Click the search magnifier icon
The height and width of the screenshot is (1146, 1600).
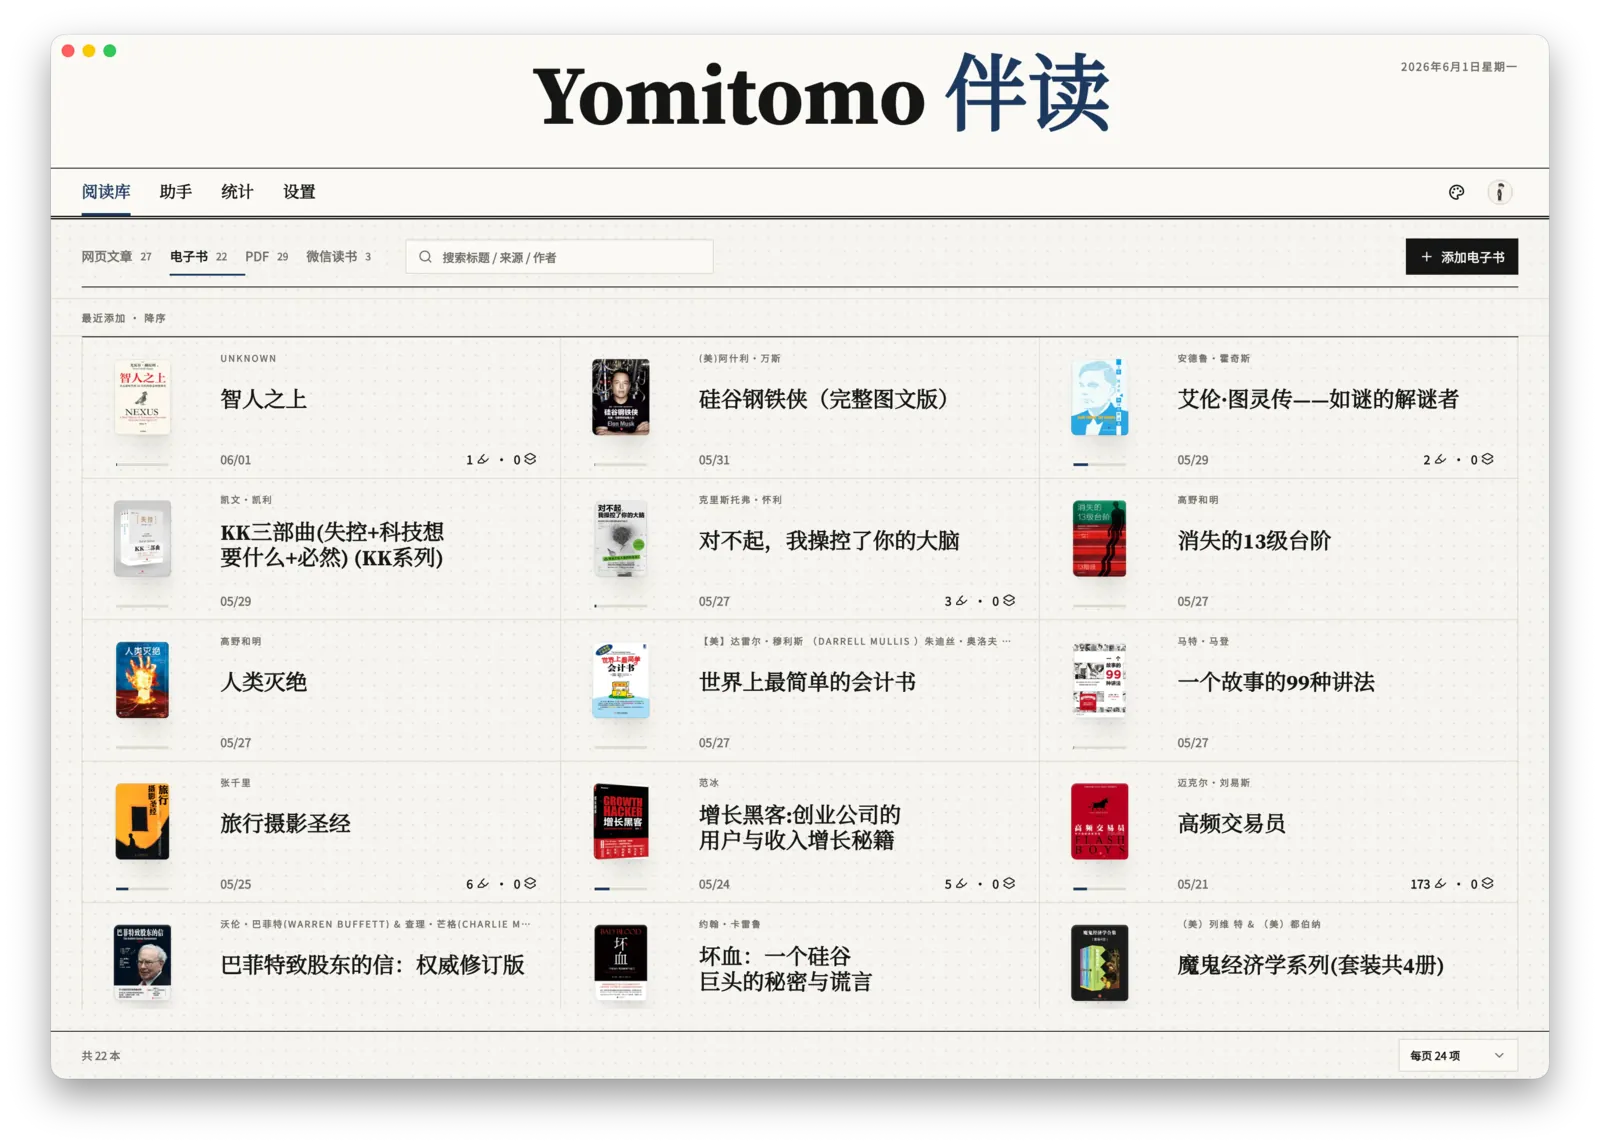tap(425, 257)
